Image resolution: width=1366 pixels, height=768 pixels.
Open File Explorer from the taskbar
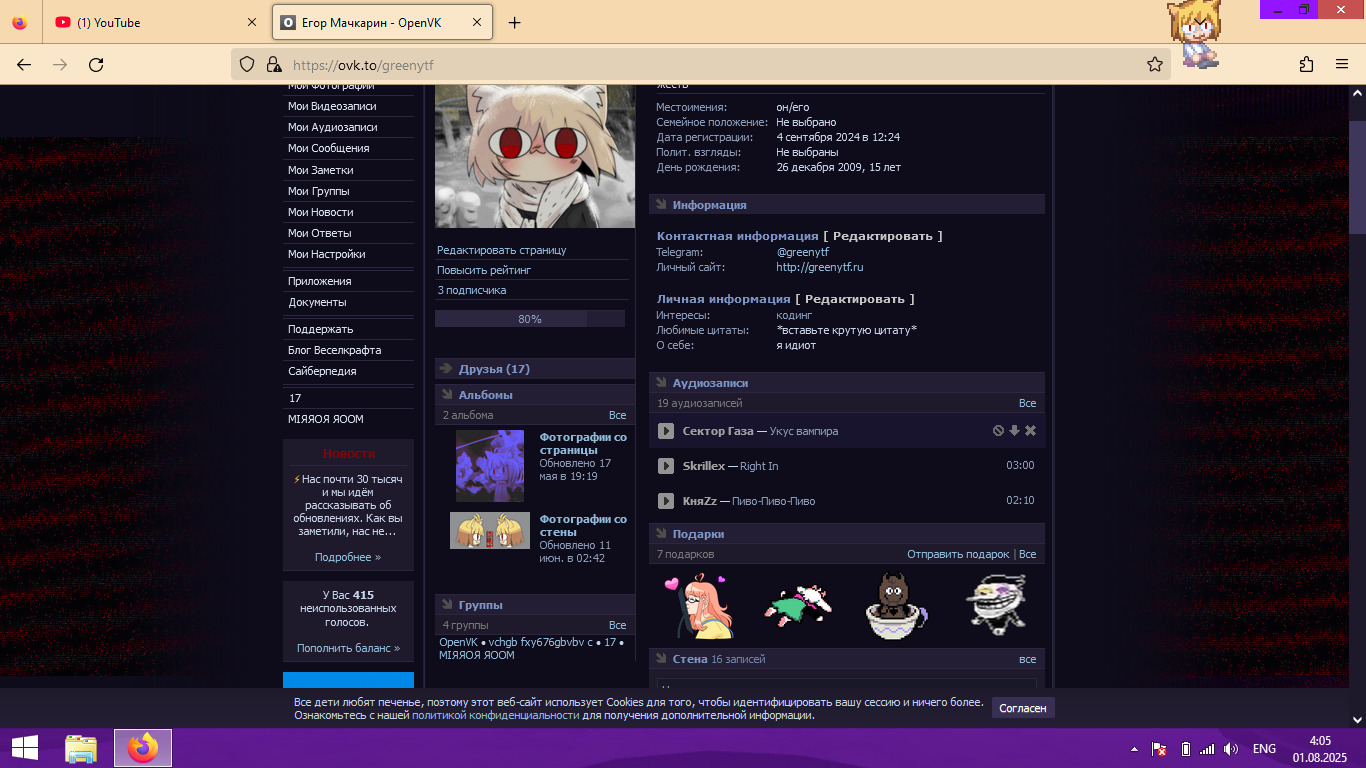pos(81,748)
